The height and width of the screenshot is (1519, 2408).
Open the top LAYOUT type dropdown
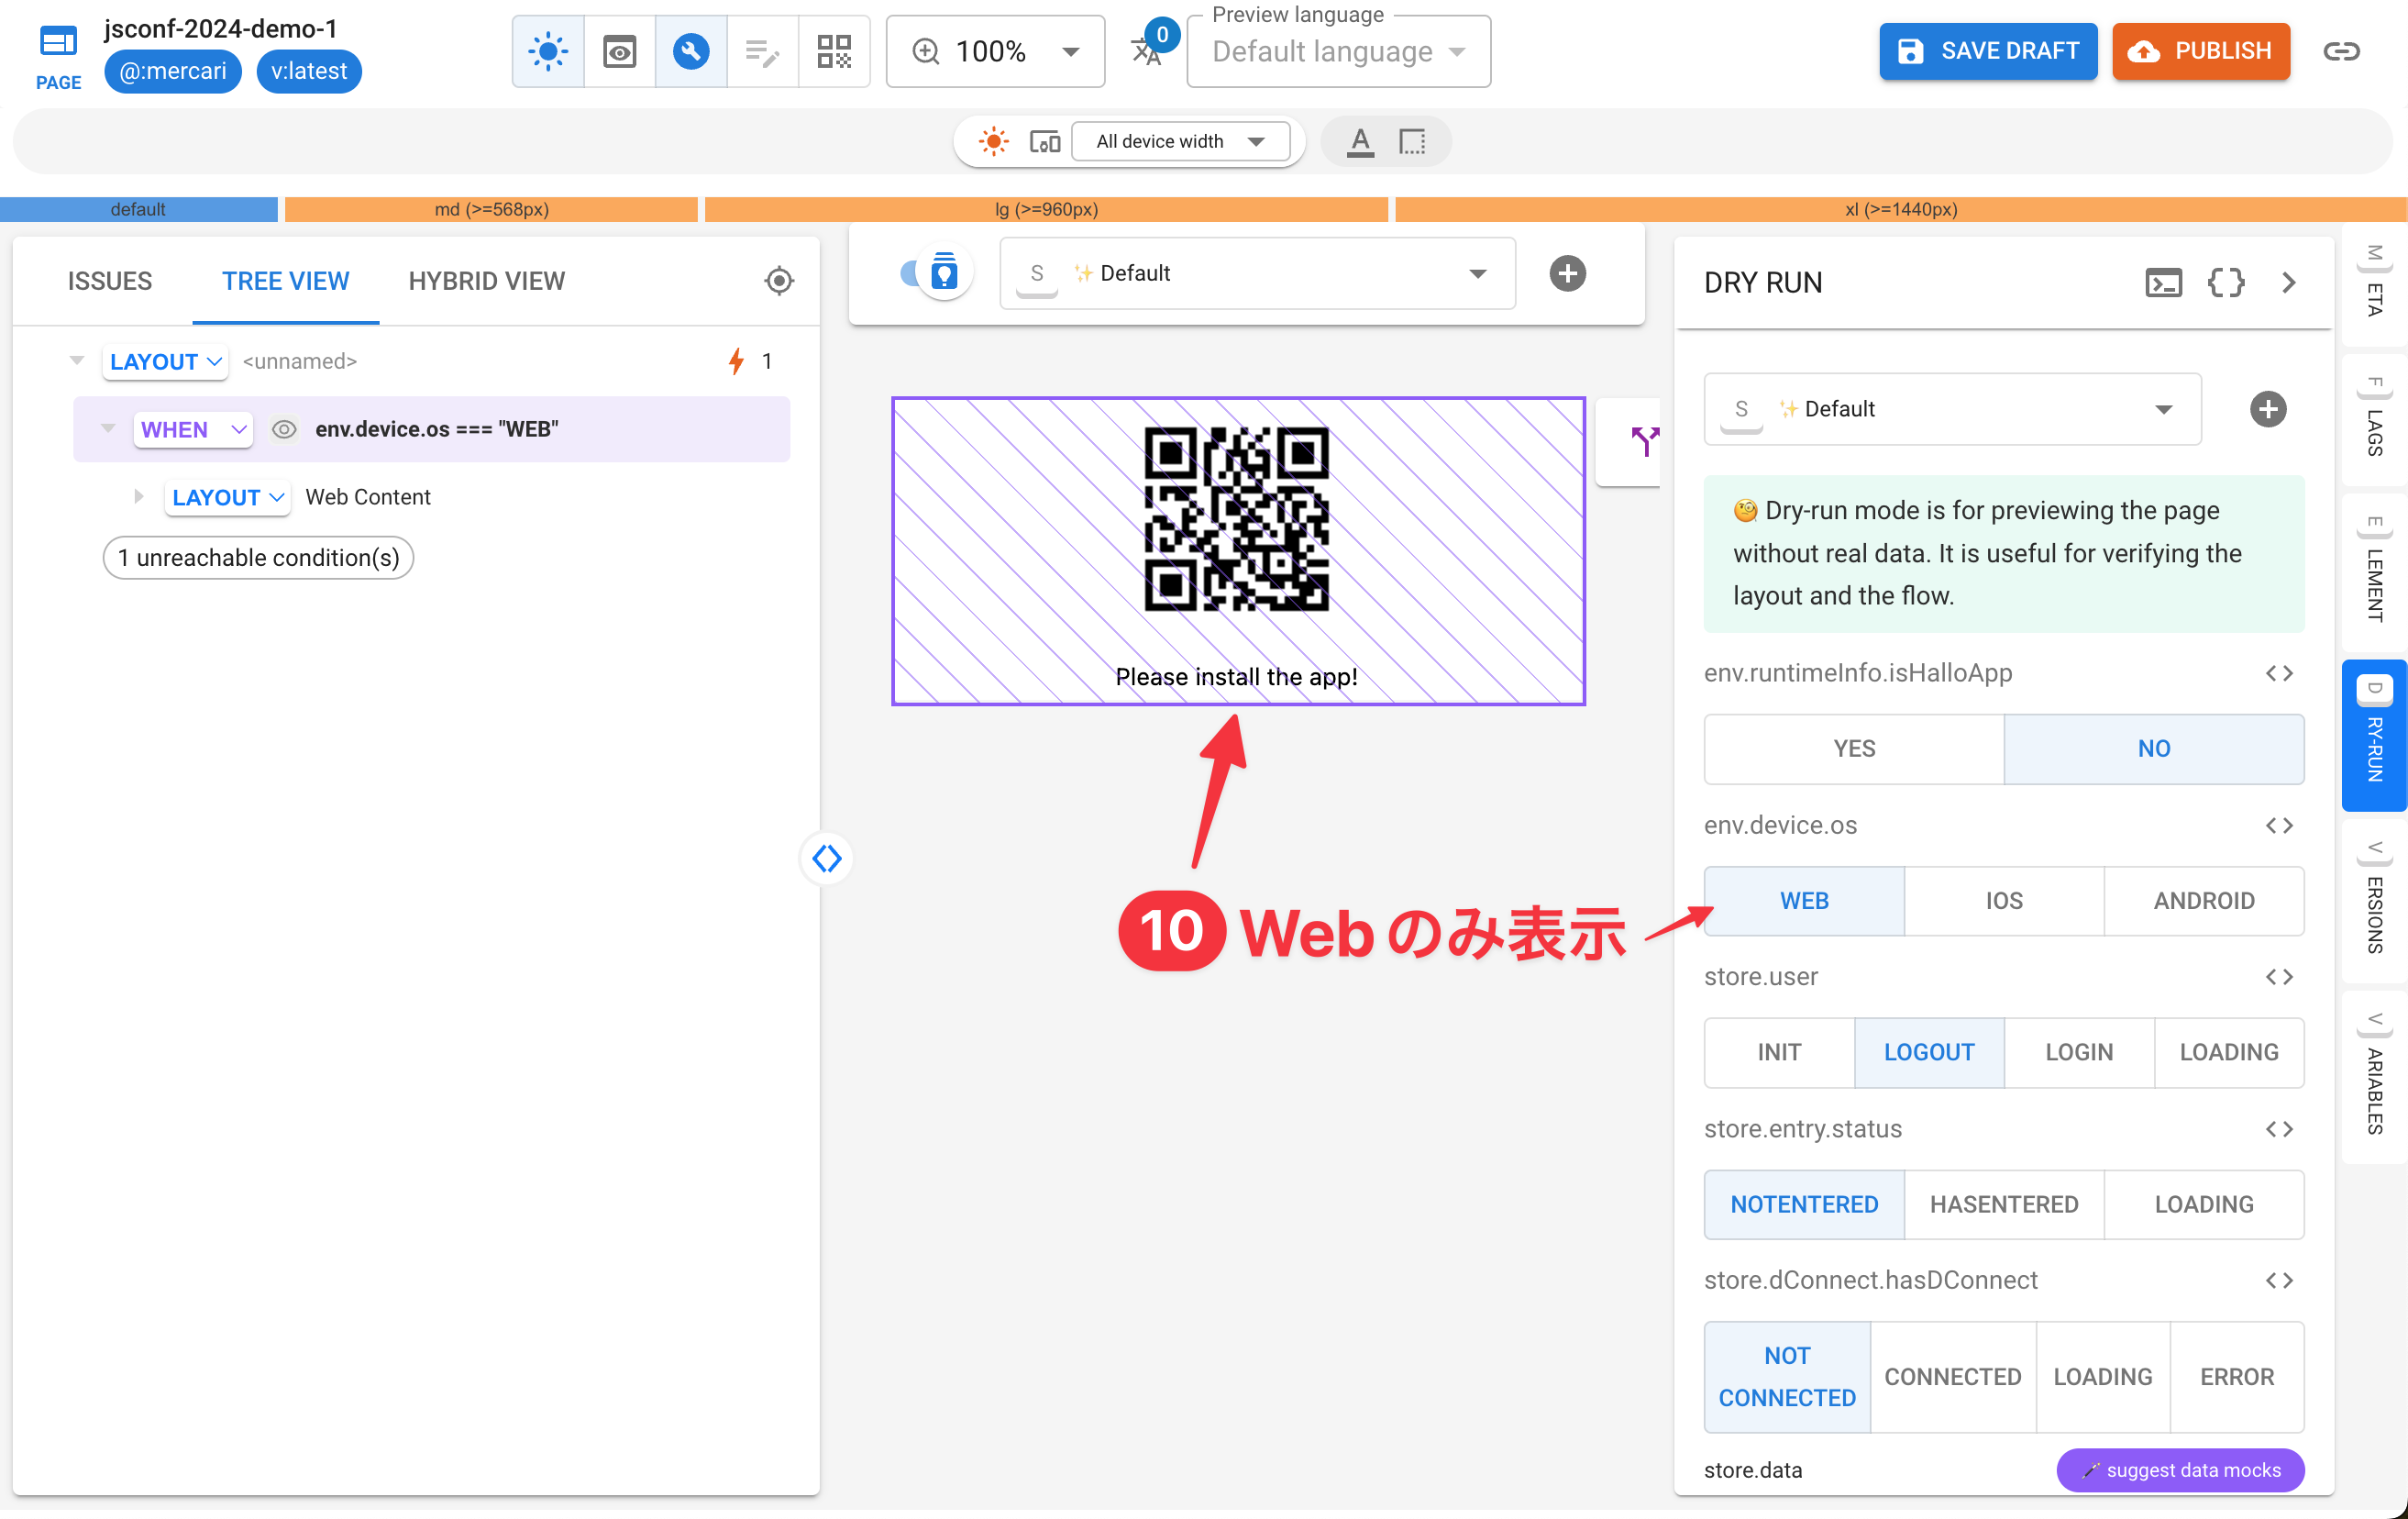pos(165,361)
